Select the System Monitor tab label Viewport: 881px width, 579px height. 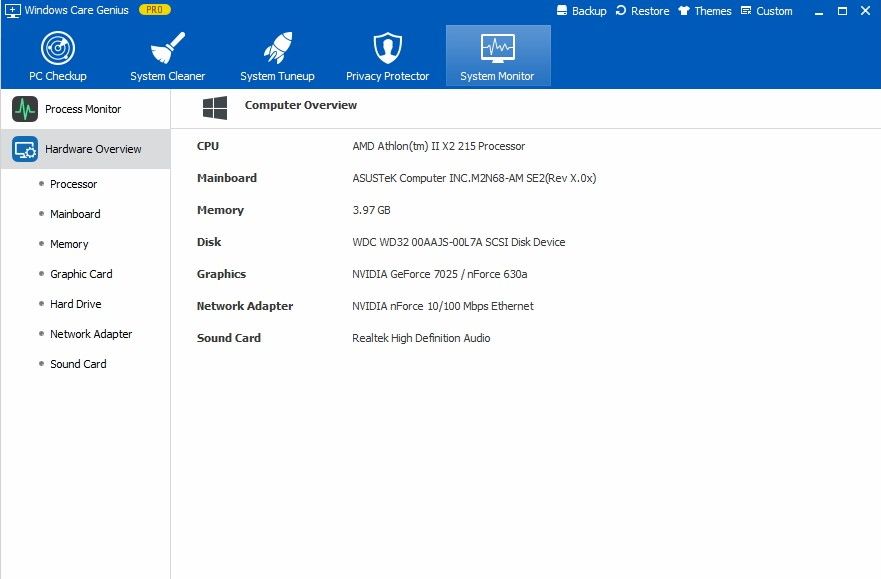pos(497,76)
